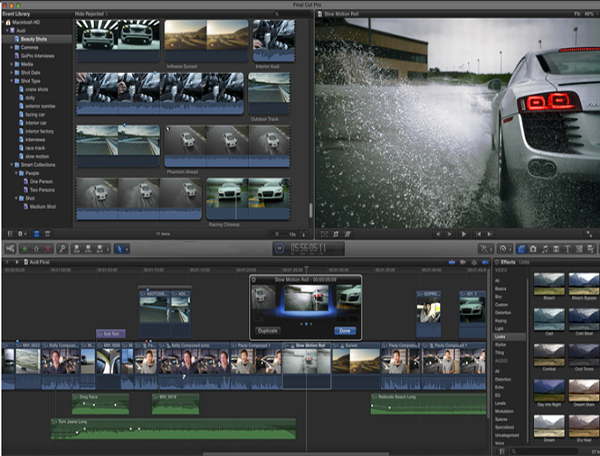Expand the Shot Date folder
600x456 pixels.
[x=11, y=73]
